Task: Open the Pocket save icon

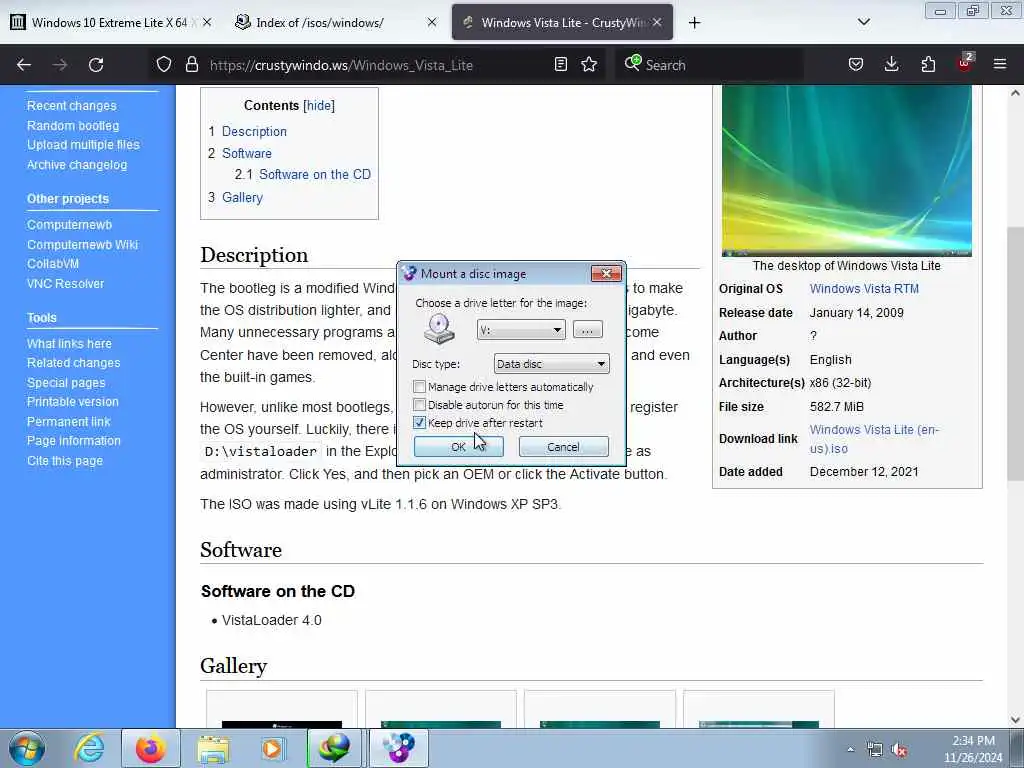Action: [856, 64]
